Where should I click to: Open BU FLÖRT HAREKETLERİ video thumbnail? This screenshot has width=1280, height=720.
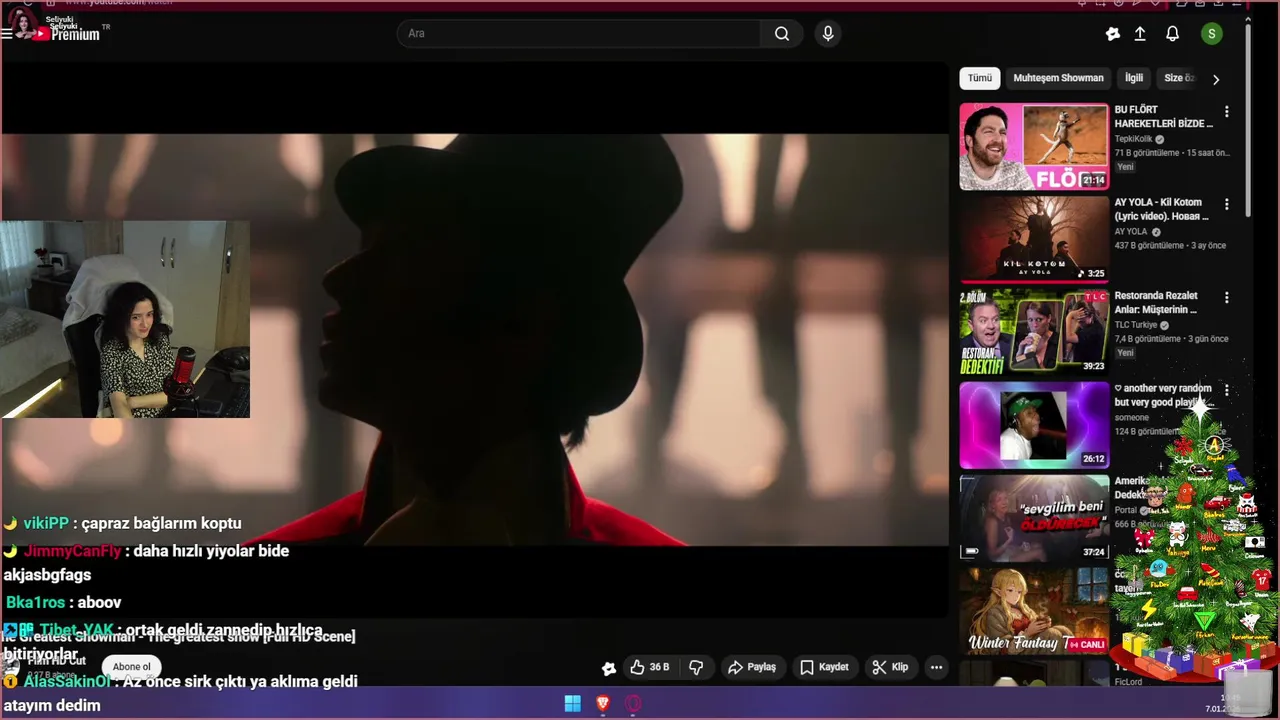point(1034,146)
